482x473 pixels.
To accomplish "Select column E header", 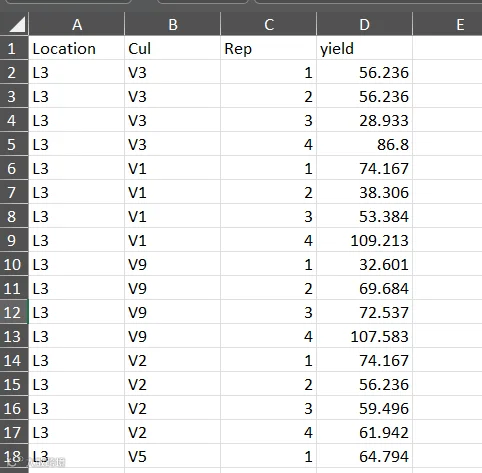I will pyautogui.click(x=447, y=24).
